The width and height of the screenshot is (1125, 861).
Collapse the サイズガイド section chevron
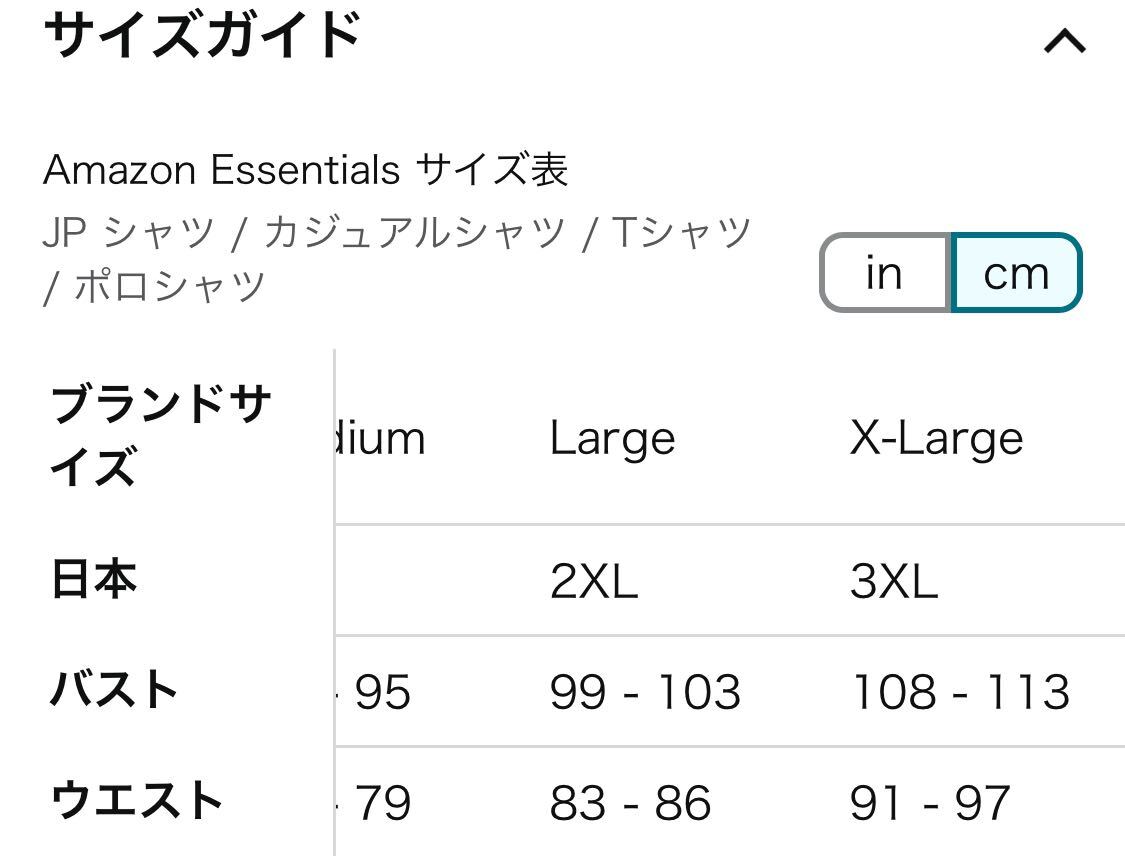(1065, 42)
